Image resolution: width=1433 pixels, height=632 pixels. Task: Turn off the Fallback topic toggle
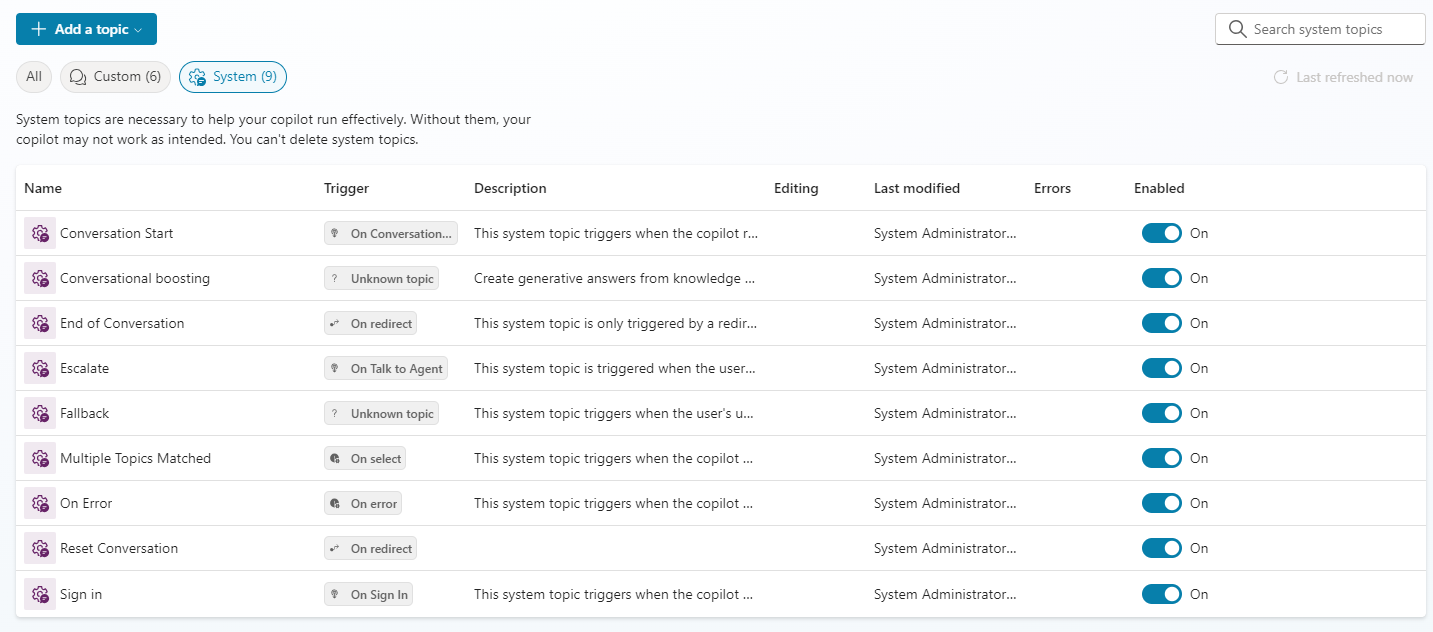(1161, 413)
